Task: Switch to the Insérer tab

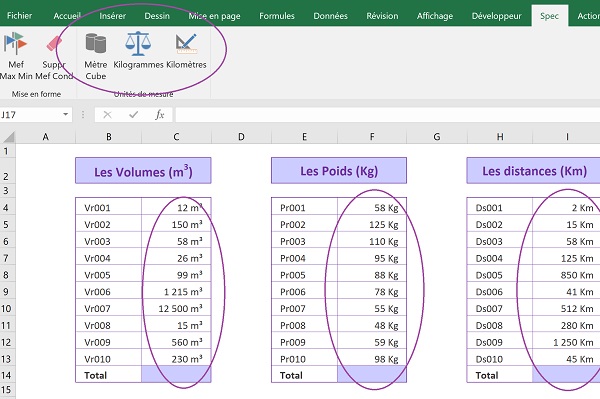Action: click(112, 16)
